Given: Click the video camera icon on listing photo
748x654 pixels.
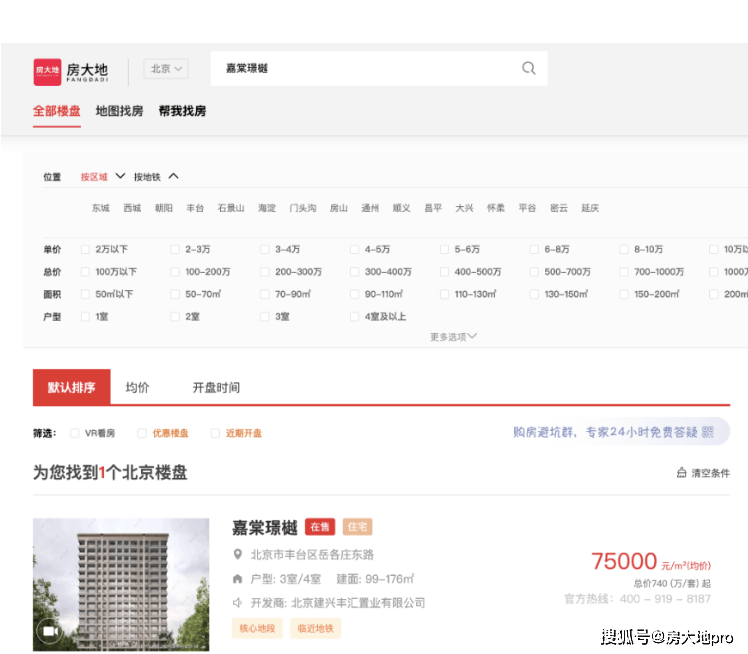Looking at the screenshot, I should click(x=48, y=630).
